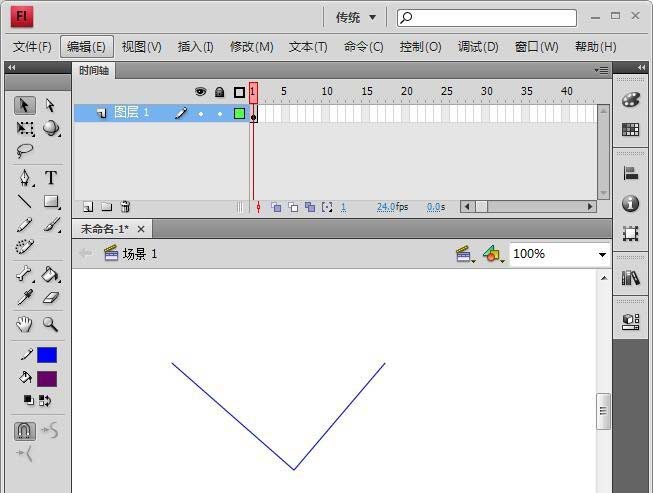Toggle the Snap to Objects magnet
The height and width of the screenshot is (493, 653).
click(x=25, y=431)
